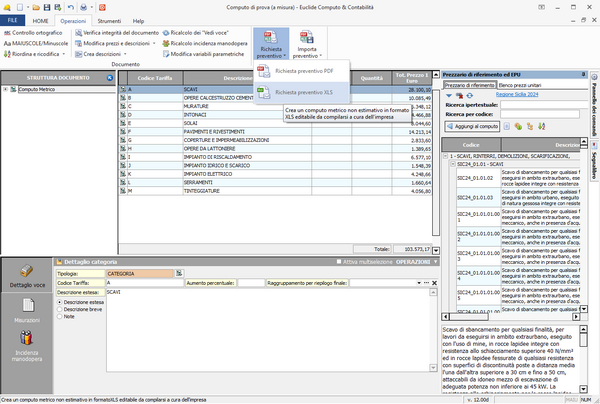Screen dimensions: 600x404
Task: Select Descrizione breve radio button
Action: [59, 309]
